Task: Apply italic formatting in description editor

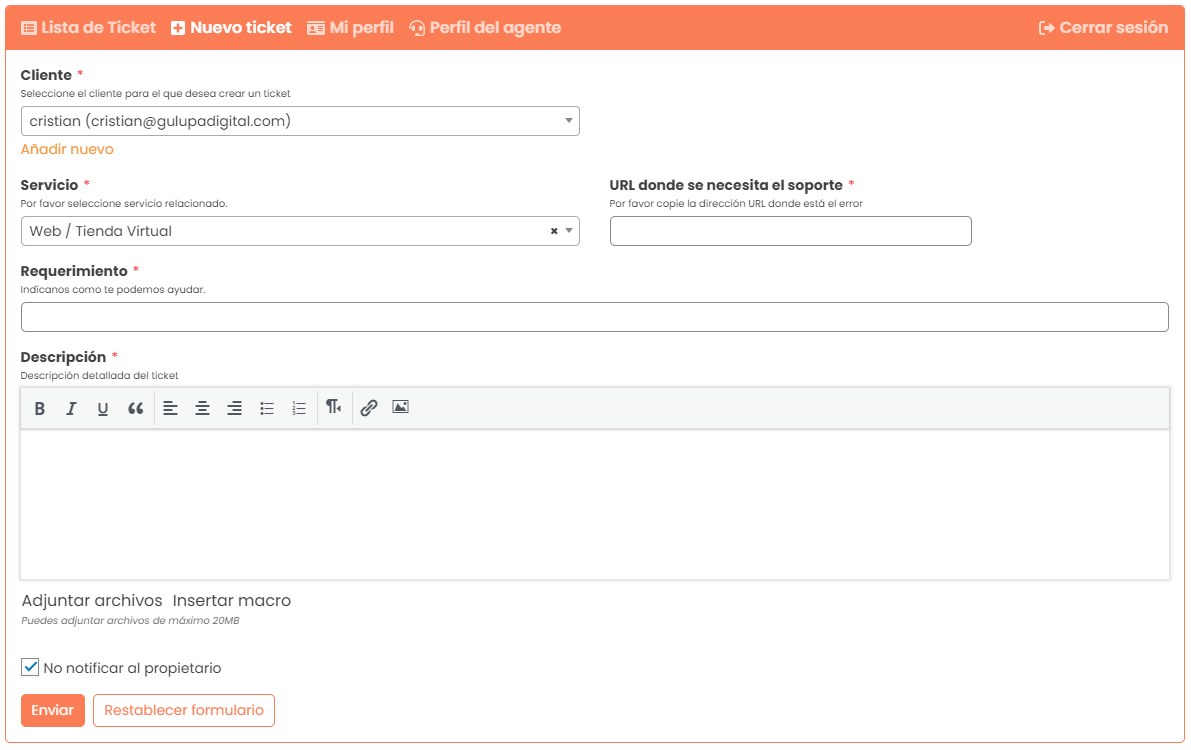Action: [x=71, y=409]
